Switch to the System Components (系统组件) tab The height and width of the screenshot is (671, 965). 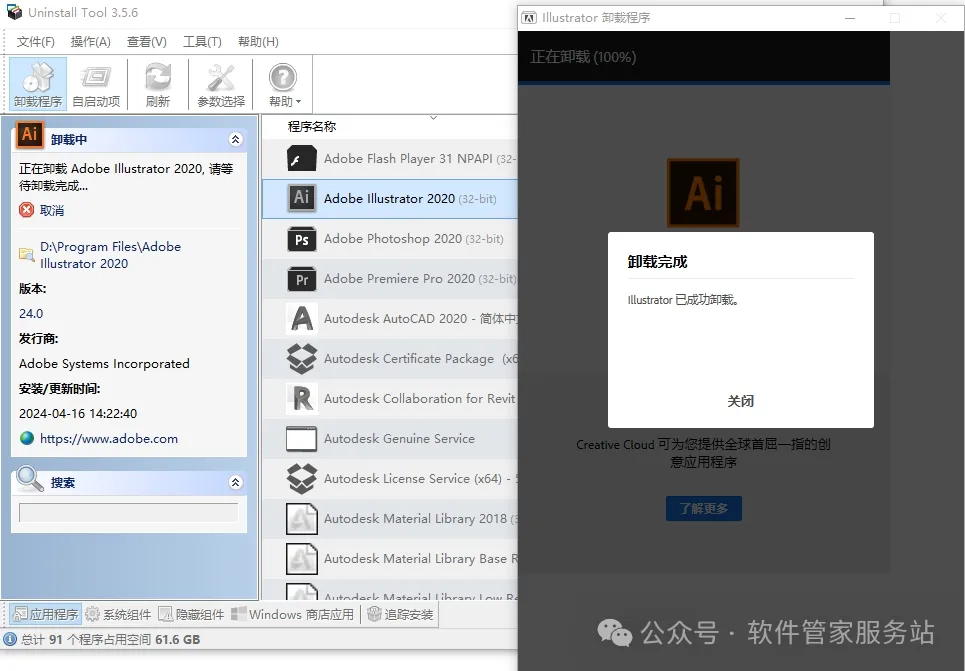118,614
